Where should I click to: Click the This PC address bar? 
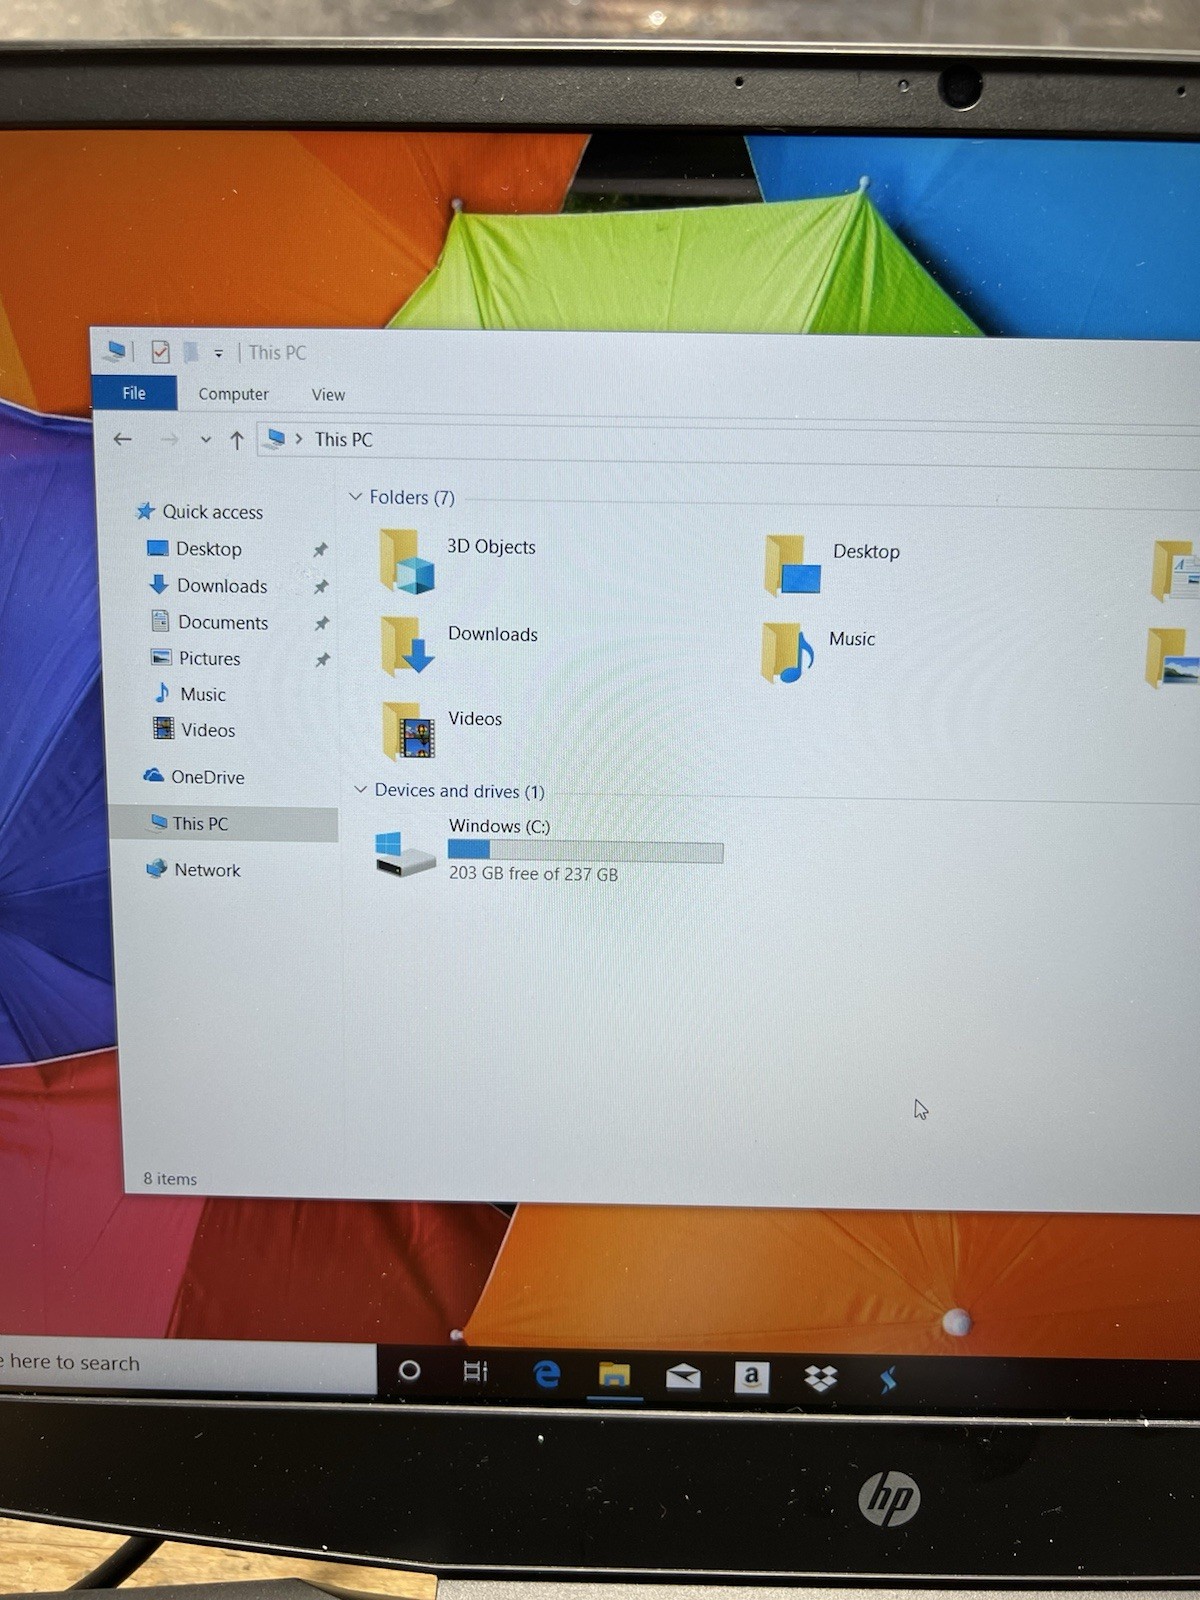pyautogui.click(x=728, y=442)
